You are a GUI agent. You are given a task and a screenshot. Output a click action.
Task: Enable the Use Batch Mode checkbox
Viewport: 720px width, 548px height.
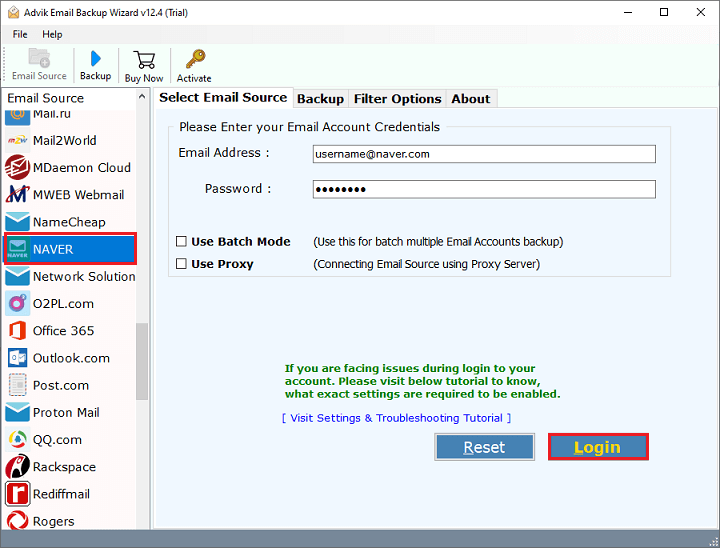point(181,242)
